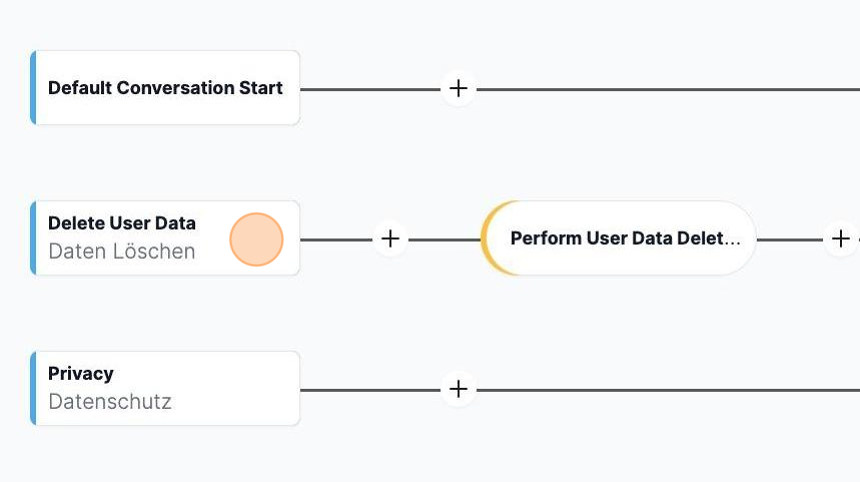Open the Delete User Data title
This screenshot has height=482, width=860.
(x=122, y=223)
